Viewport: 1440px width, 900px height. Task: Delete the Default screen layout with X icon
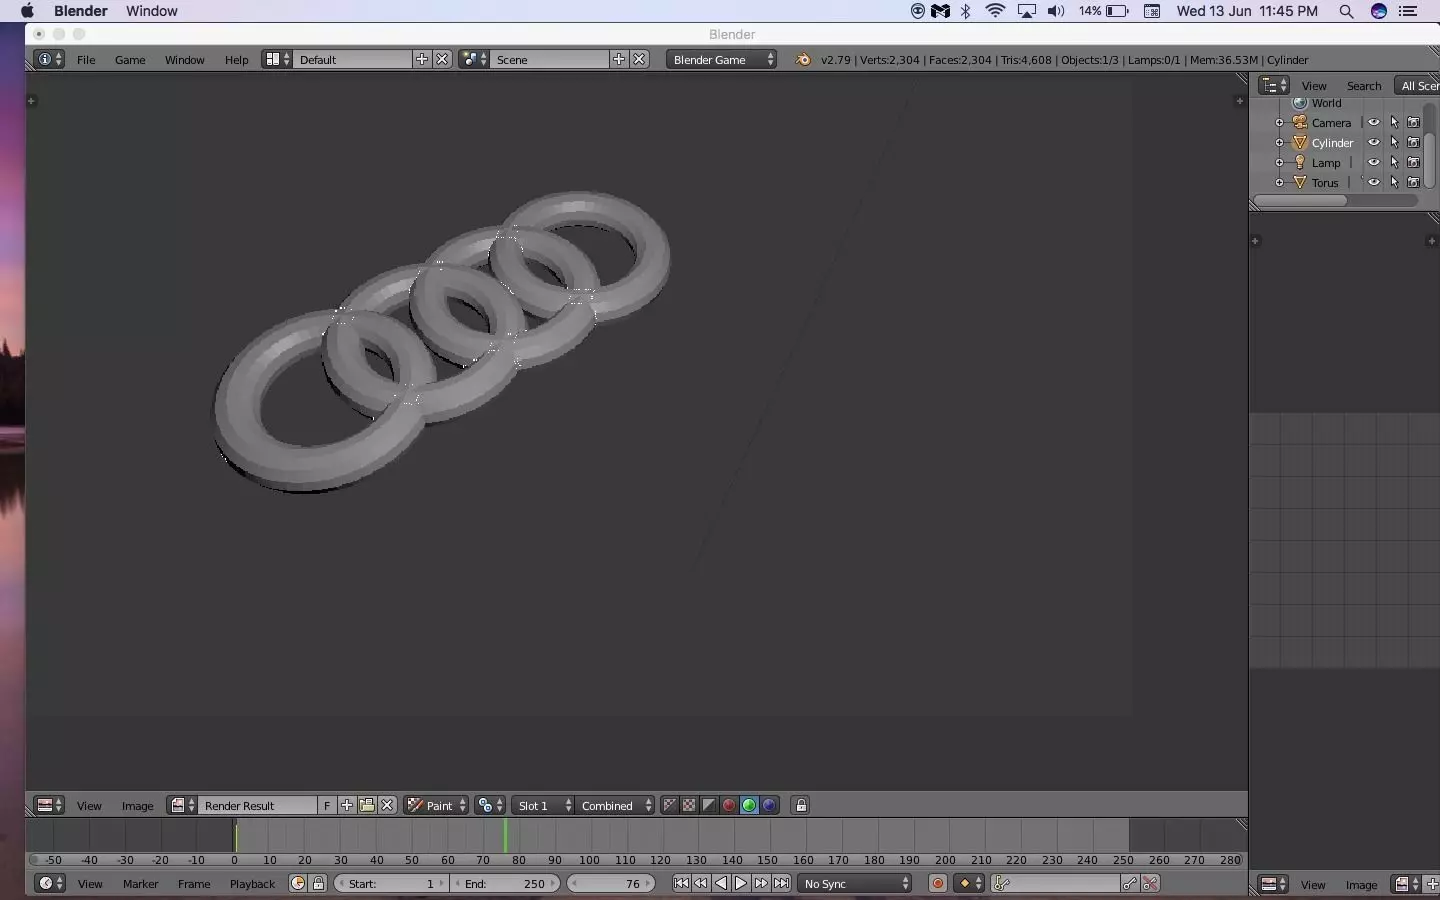(x=442, y=60)
